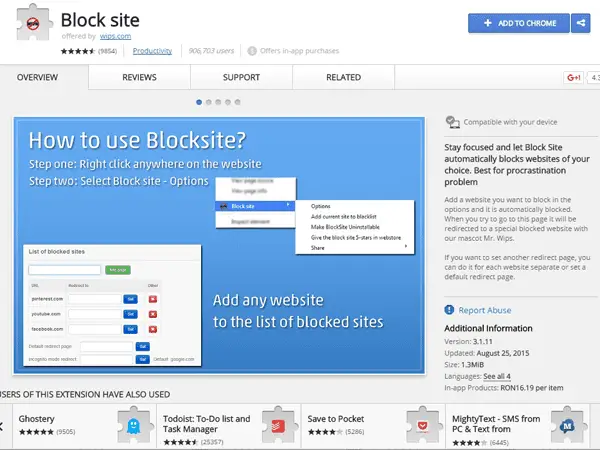Click the in-app purchases info icon
Screen dimensions: 600x450
pyautogui.click(x=252, y=51)
